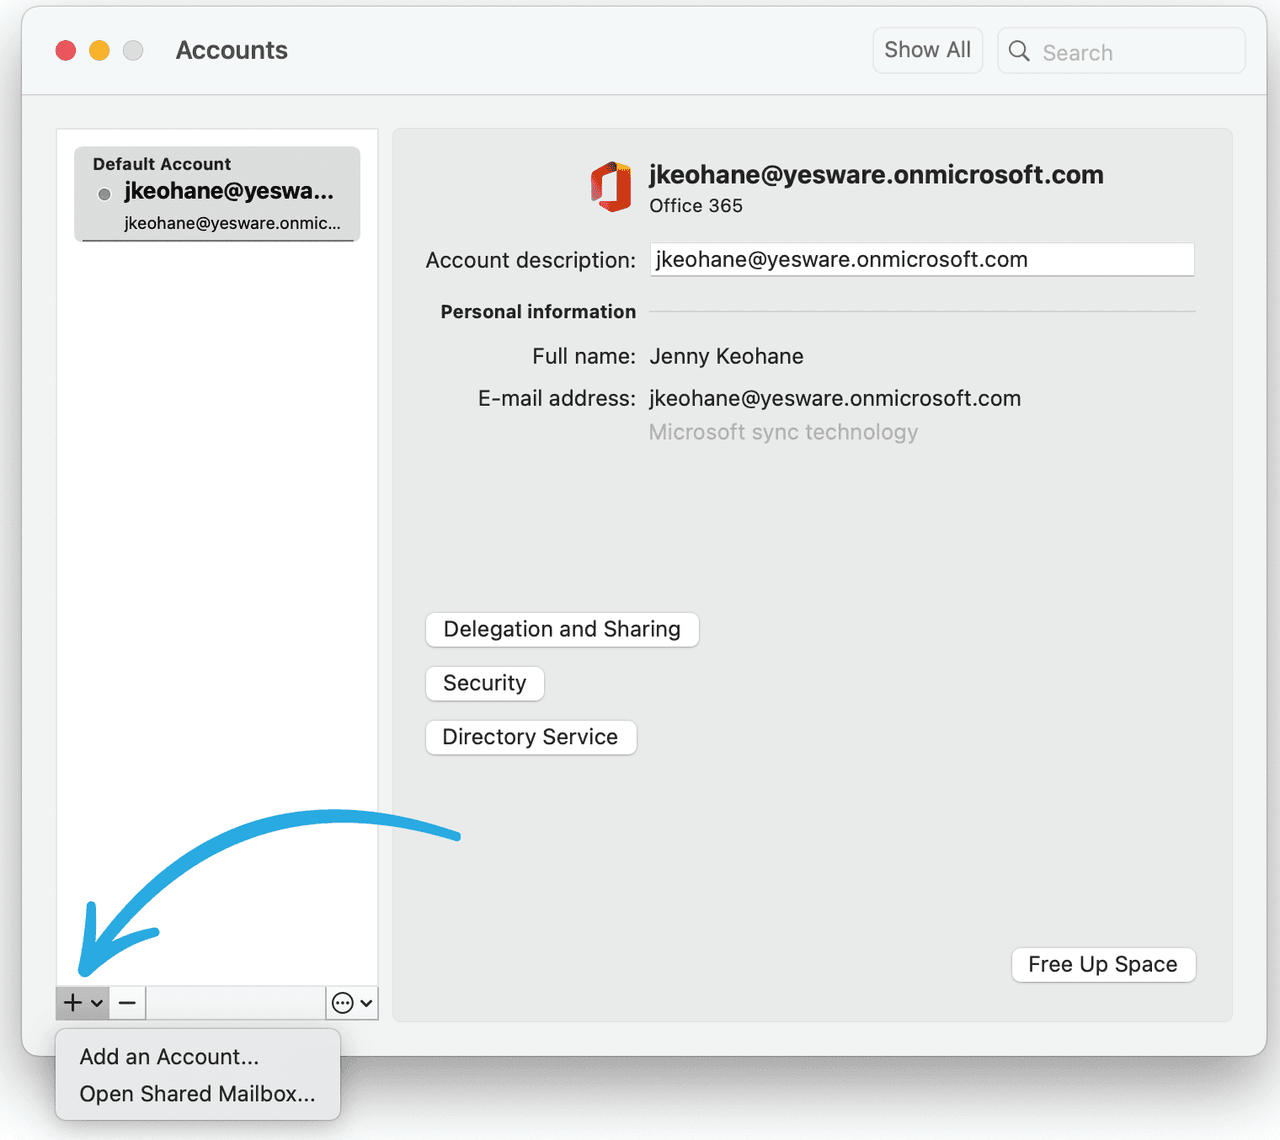Open Delegation and Sharing settings
The image size is (1280, 1140).
pos(562,629)
